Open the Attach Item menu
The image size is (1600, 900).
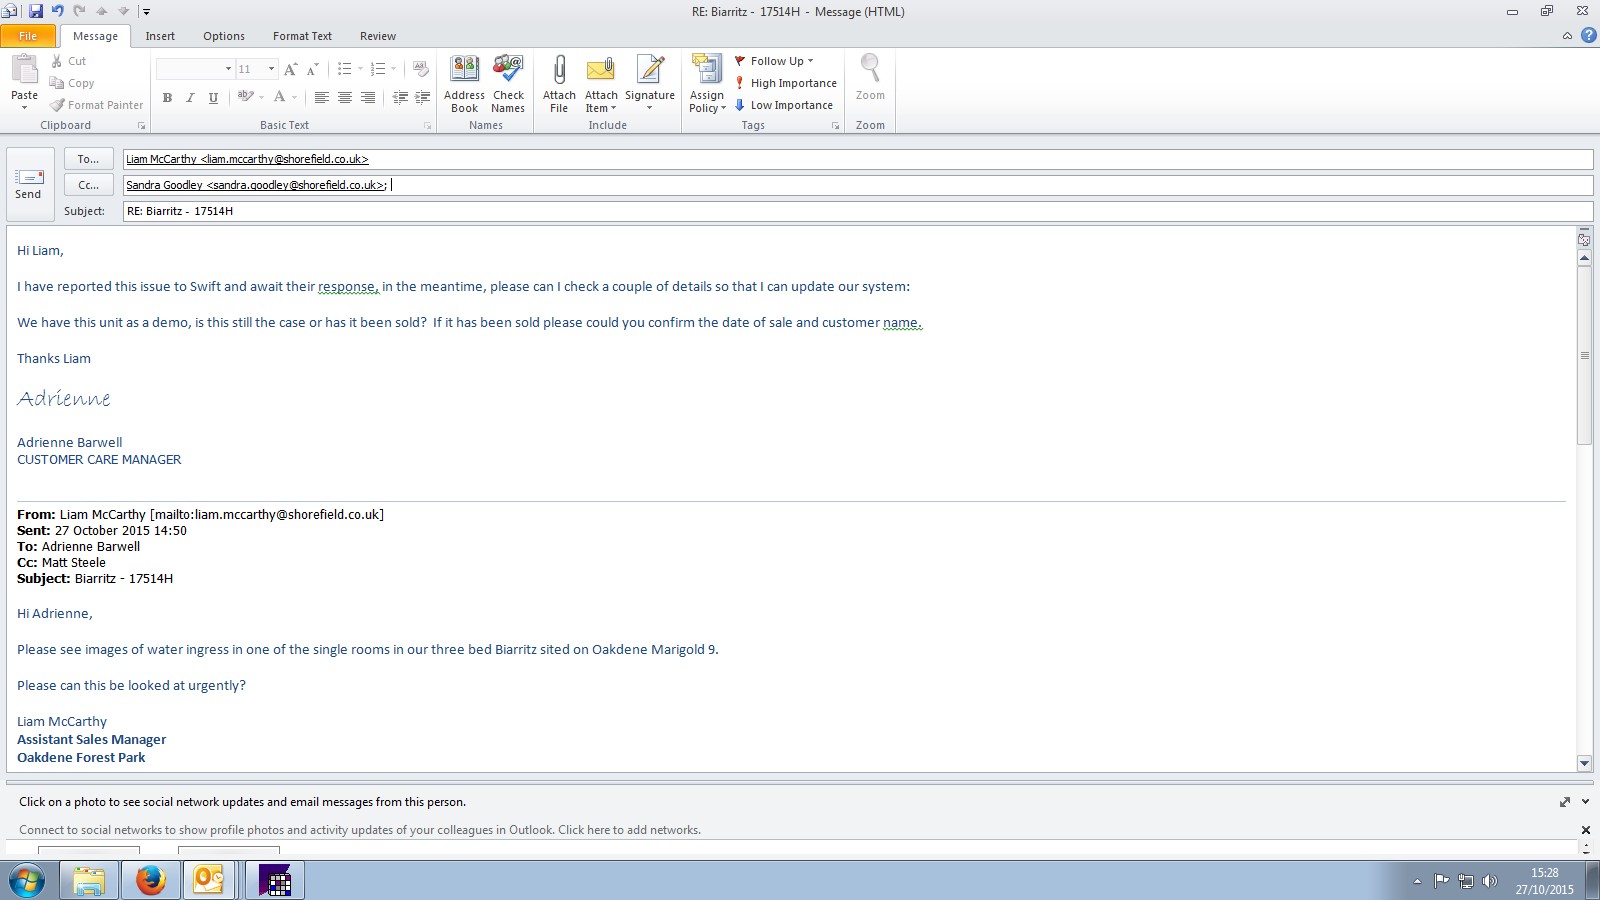click(x=601, y=84)
